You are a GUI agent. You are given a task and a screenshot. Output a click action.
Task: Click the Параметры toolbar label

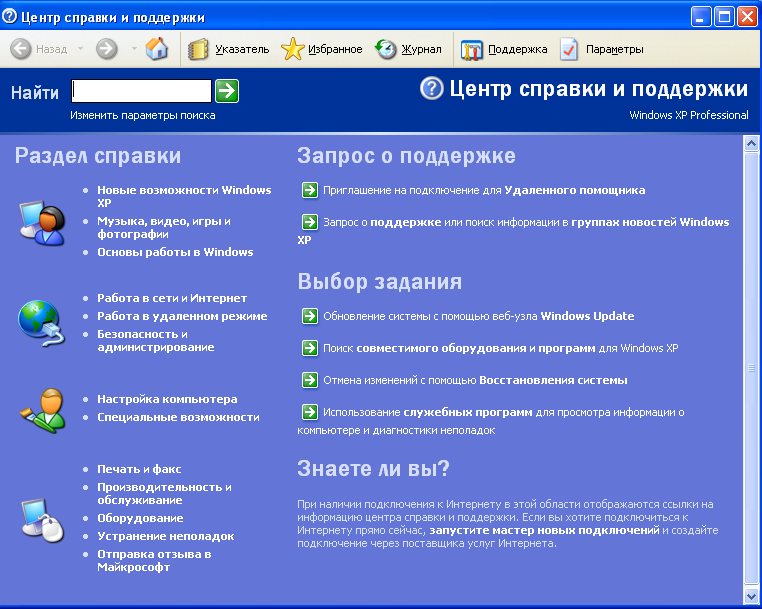point(615,49)
